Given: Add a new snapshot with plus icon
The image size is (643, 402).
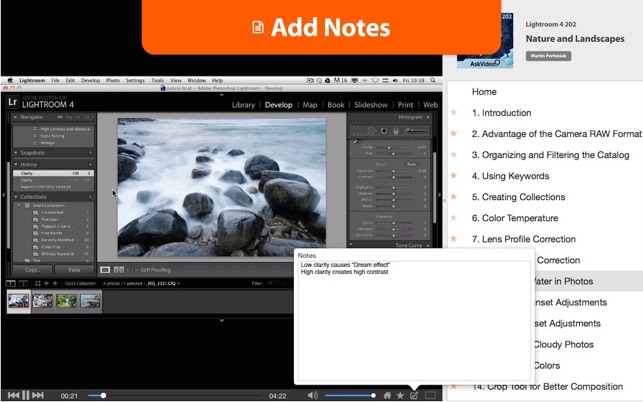Looking at the screenshot, I should coord(90,153).
